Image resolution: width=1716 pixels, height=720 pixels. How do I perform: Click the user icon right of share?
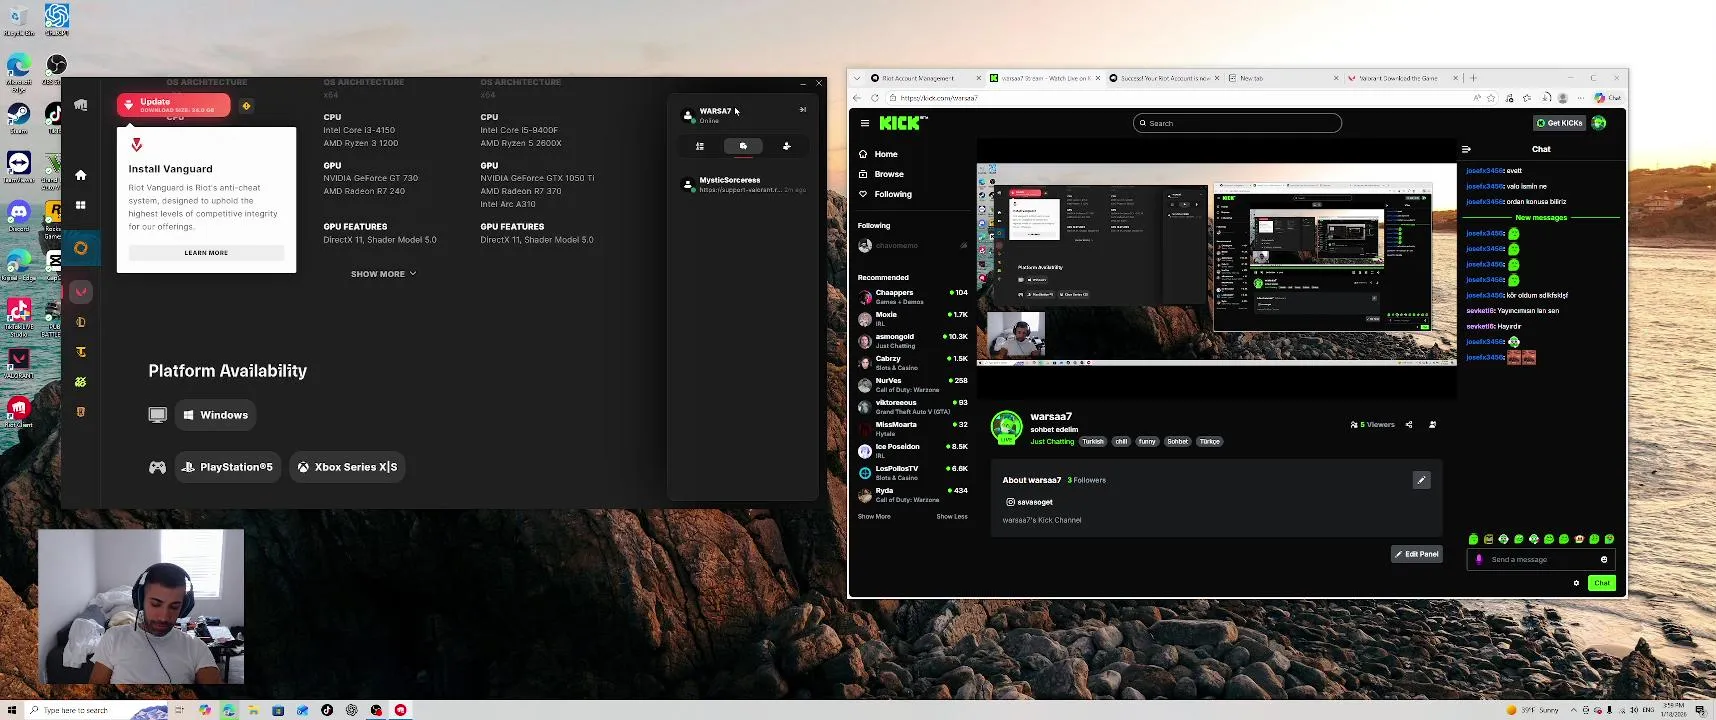(1432, 425)
